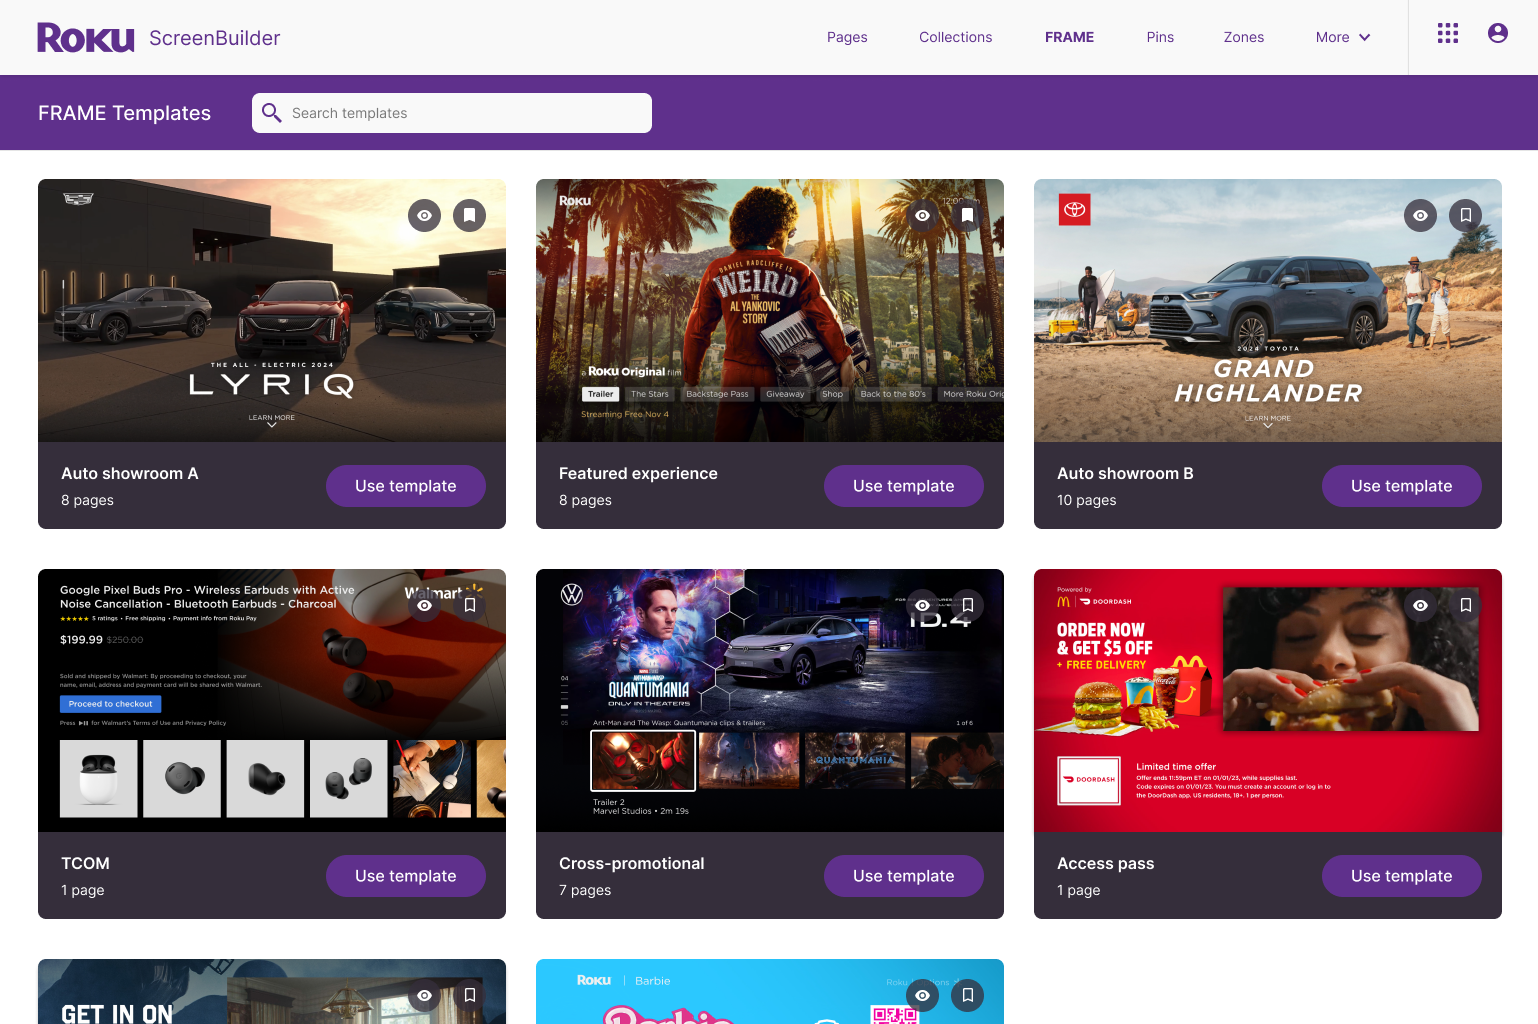Preview the GET IN ON template with eye icon
The height and width of the screenshot is (1024, 1538).
425,995
